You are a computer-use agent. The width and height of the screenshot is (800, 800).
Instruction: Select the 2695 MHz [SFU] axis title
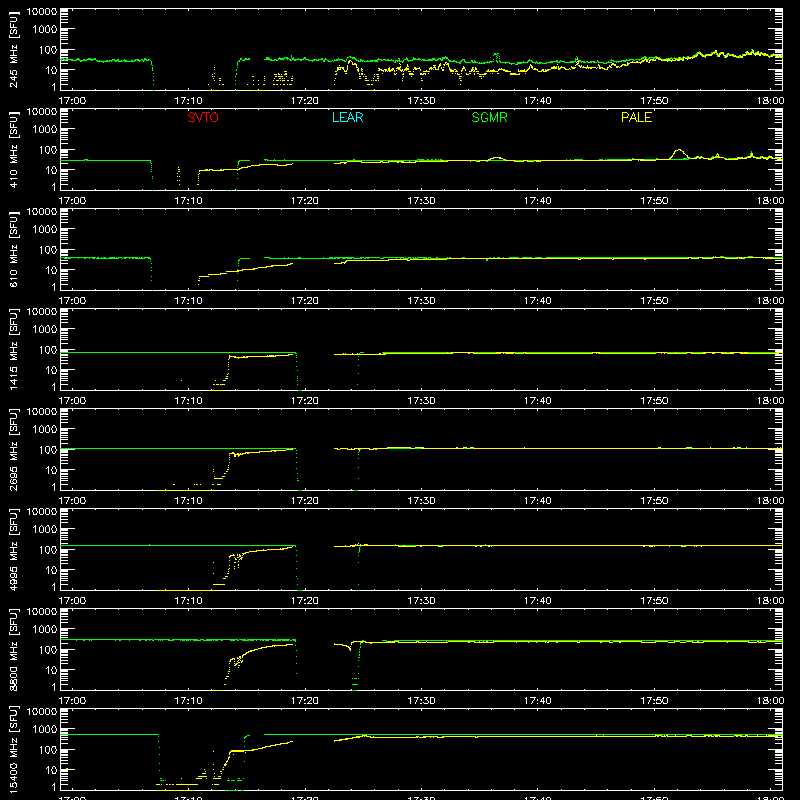pyautogui.click(x=14, y=449)
